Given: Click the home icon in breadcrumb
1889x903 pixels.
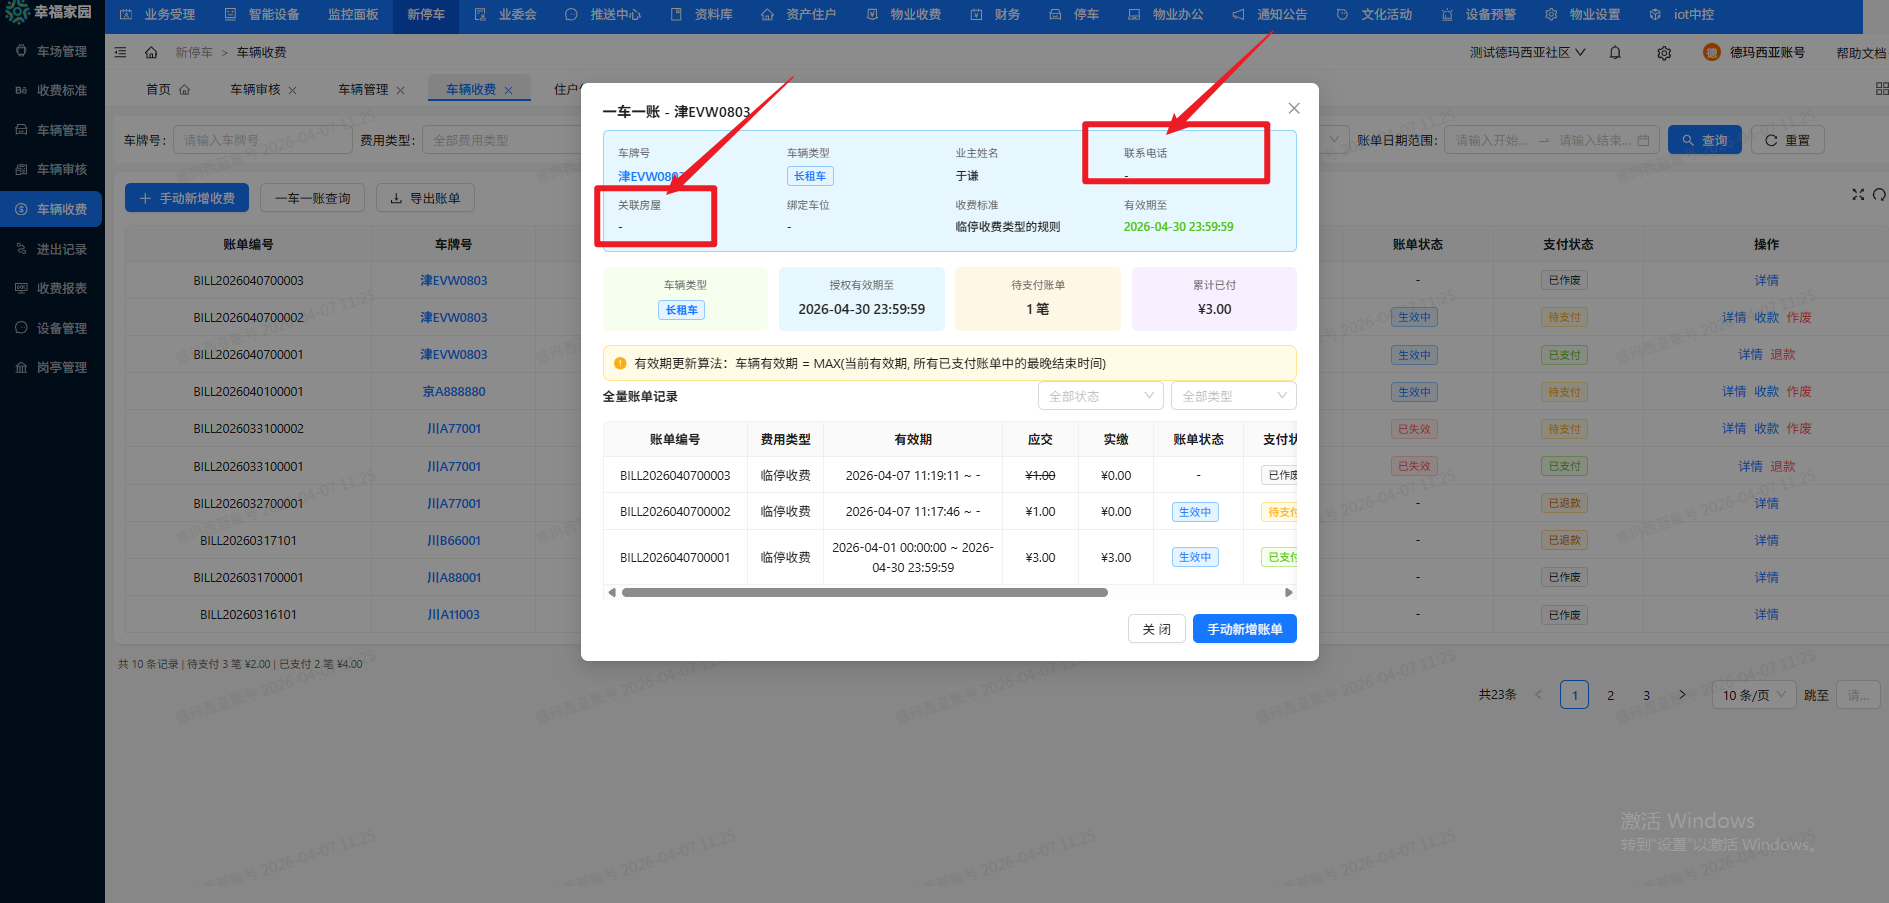Looking at the screenshot, I should coord(151,53).
